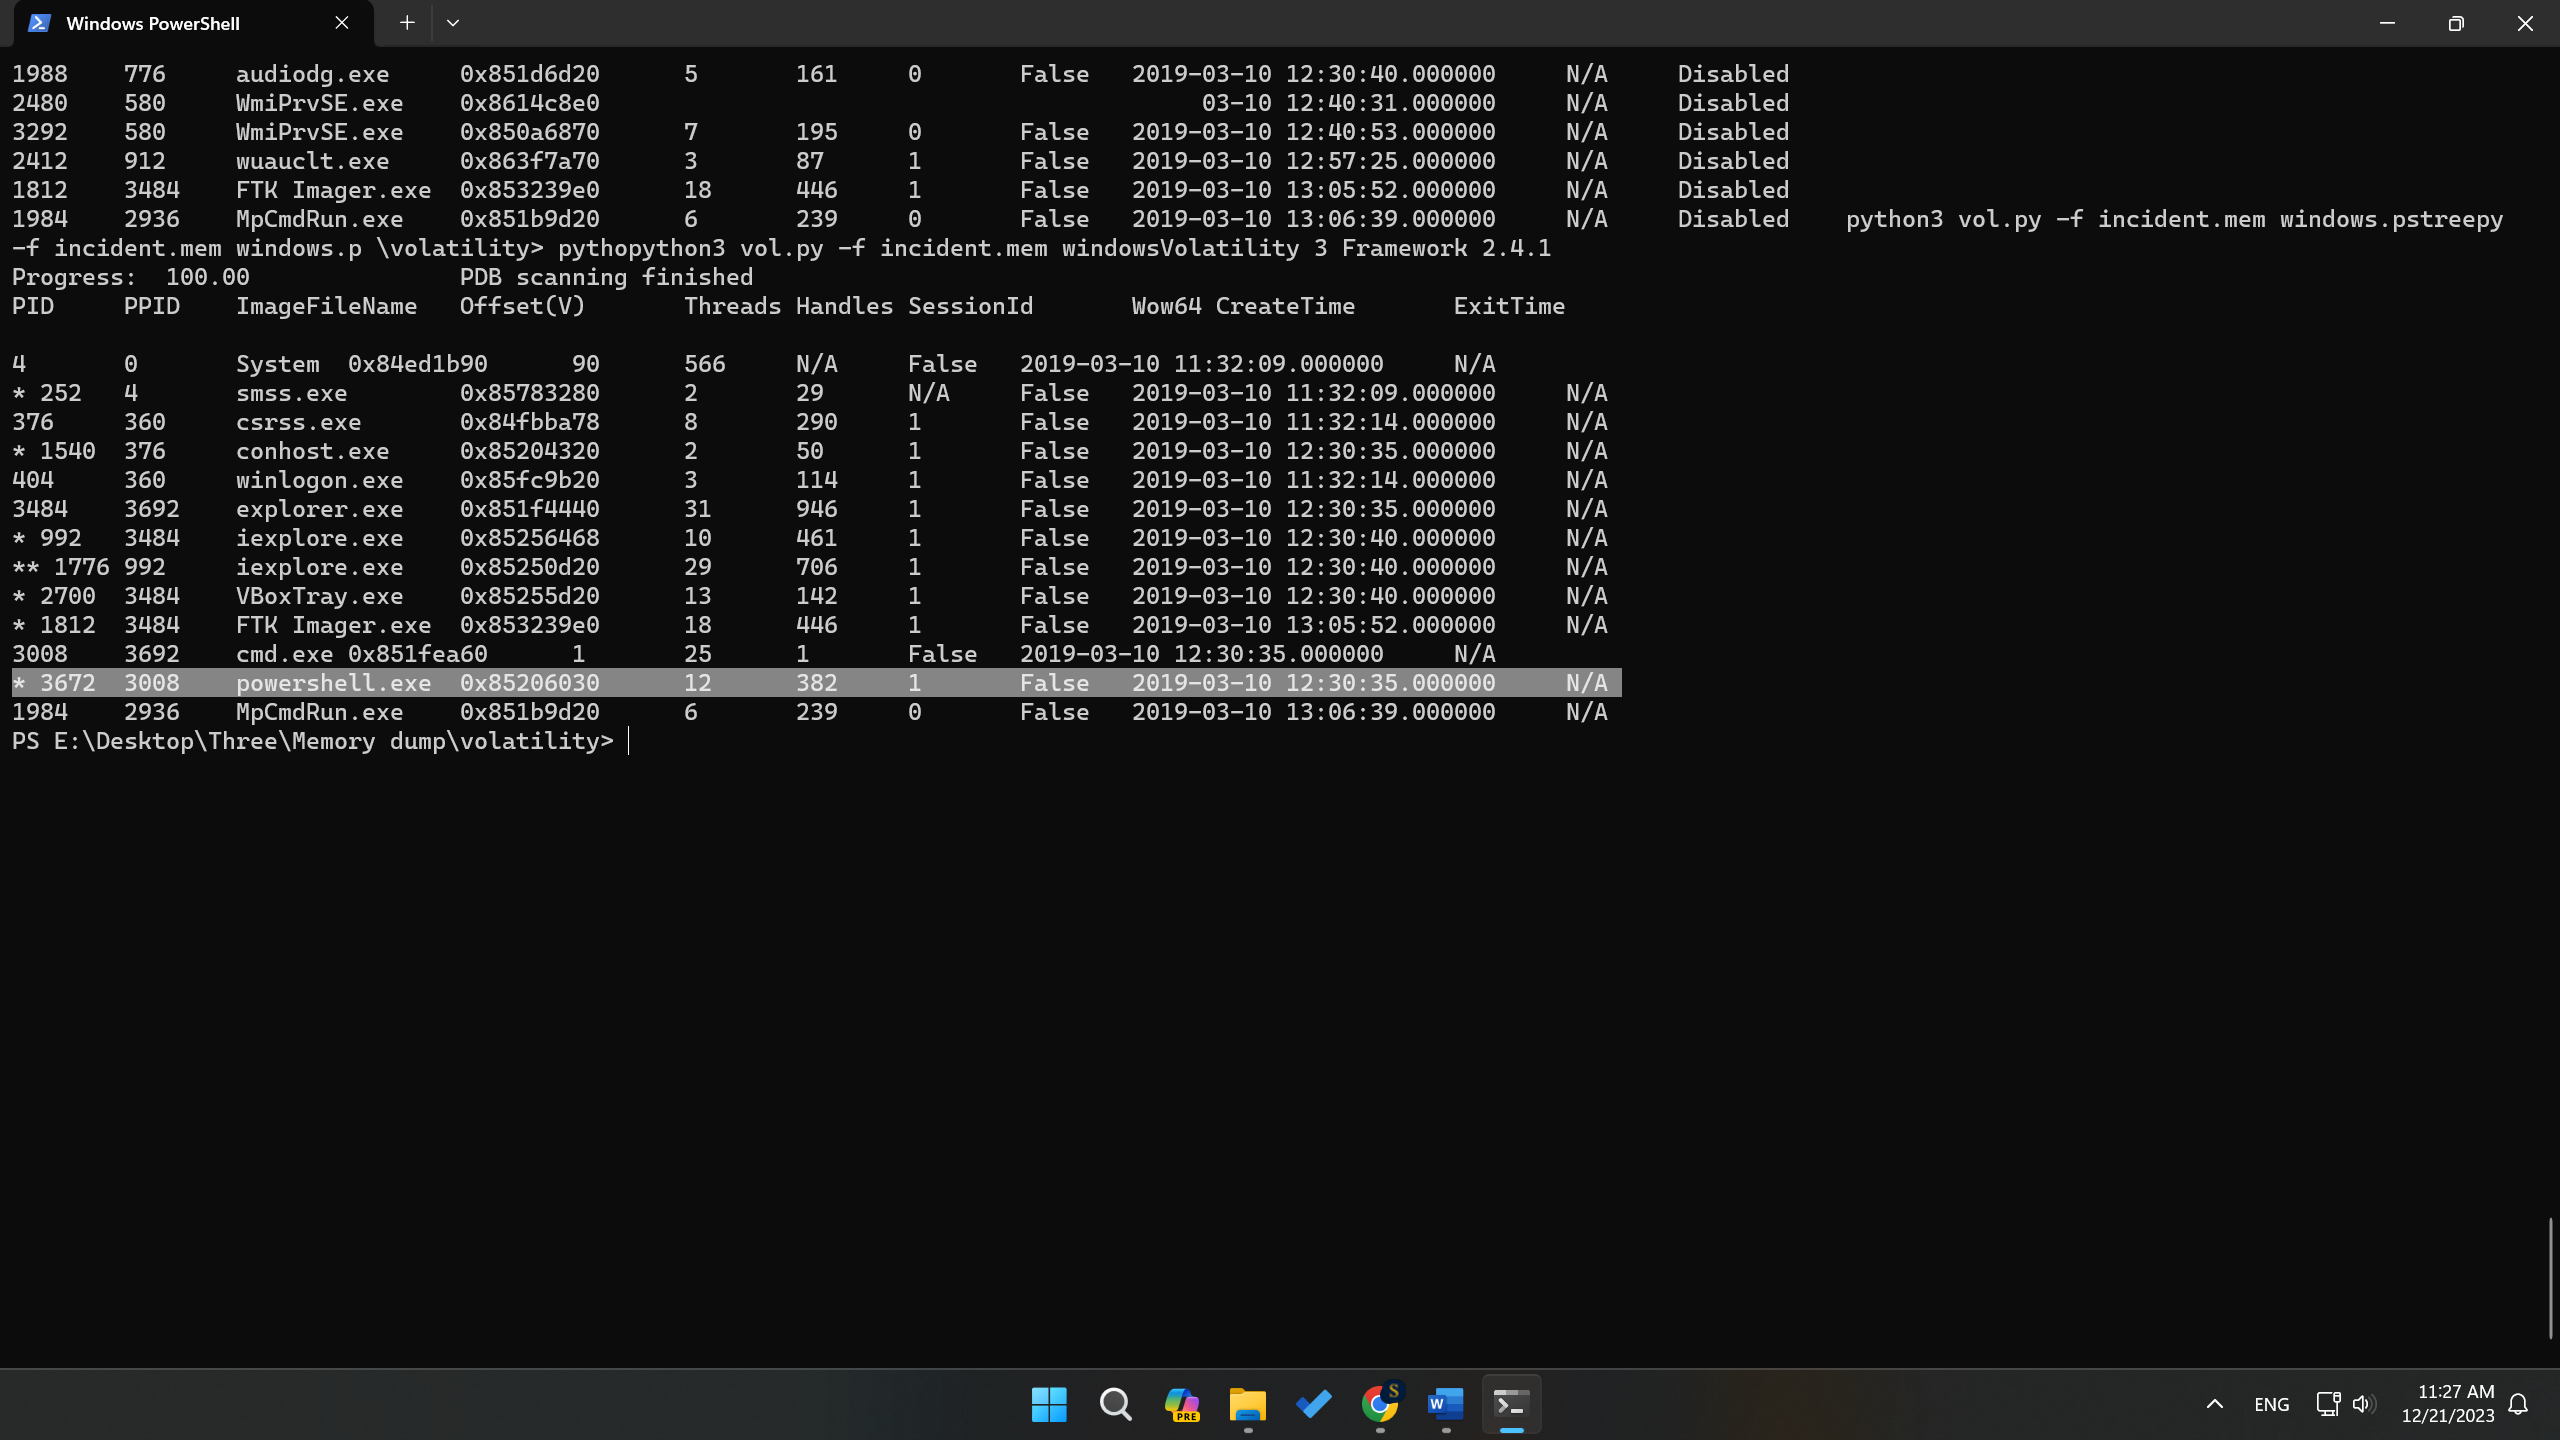
Task: Click the conhost.exe entry
Action: point(312,451)
